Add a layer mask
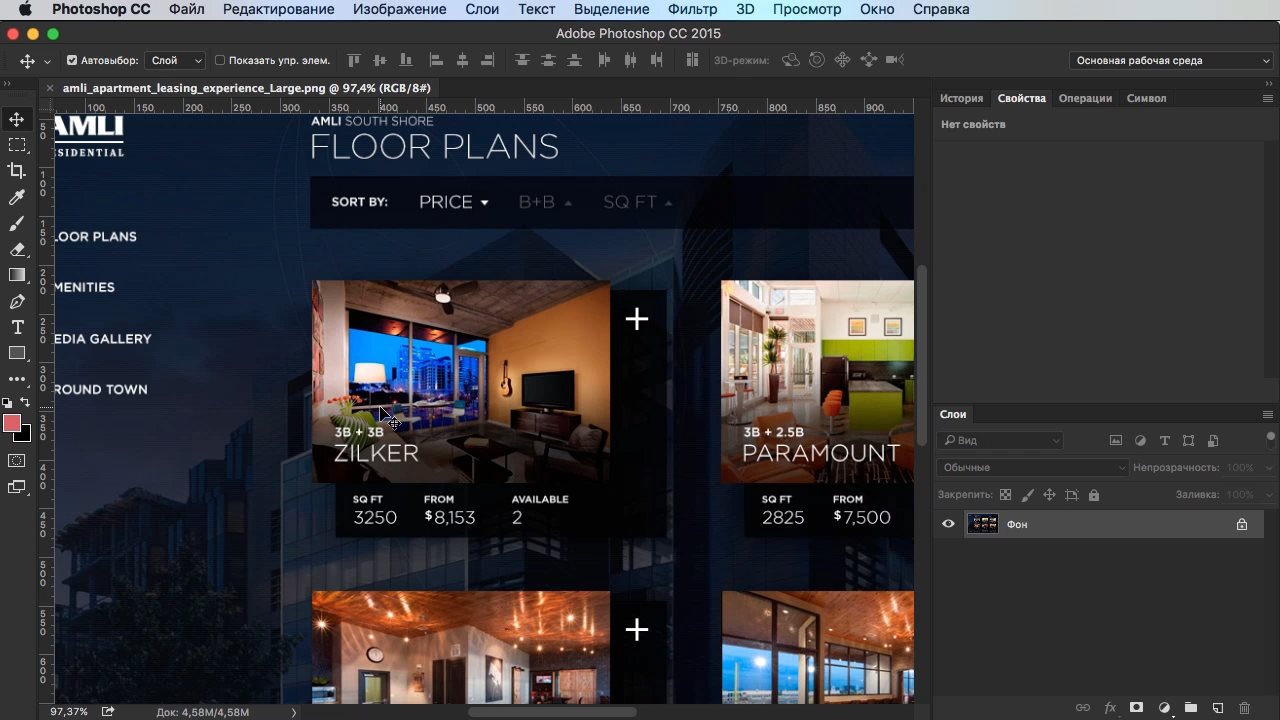The image size is (1280, 720). tap(1137, 708)
